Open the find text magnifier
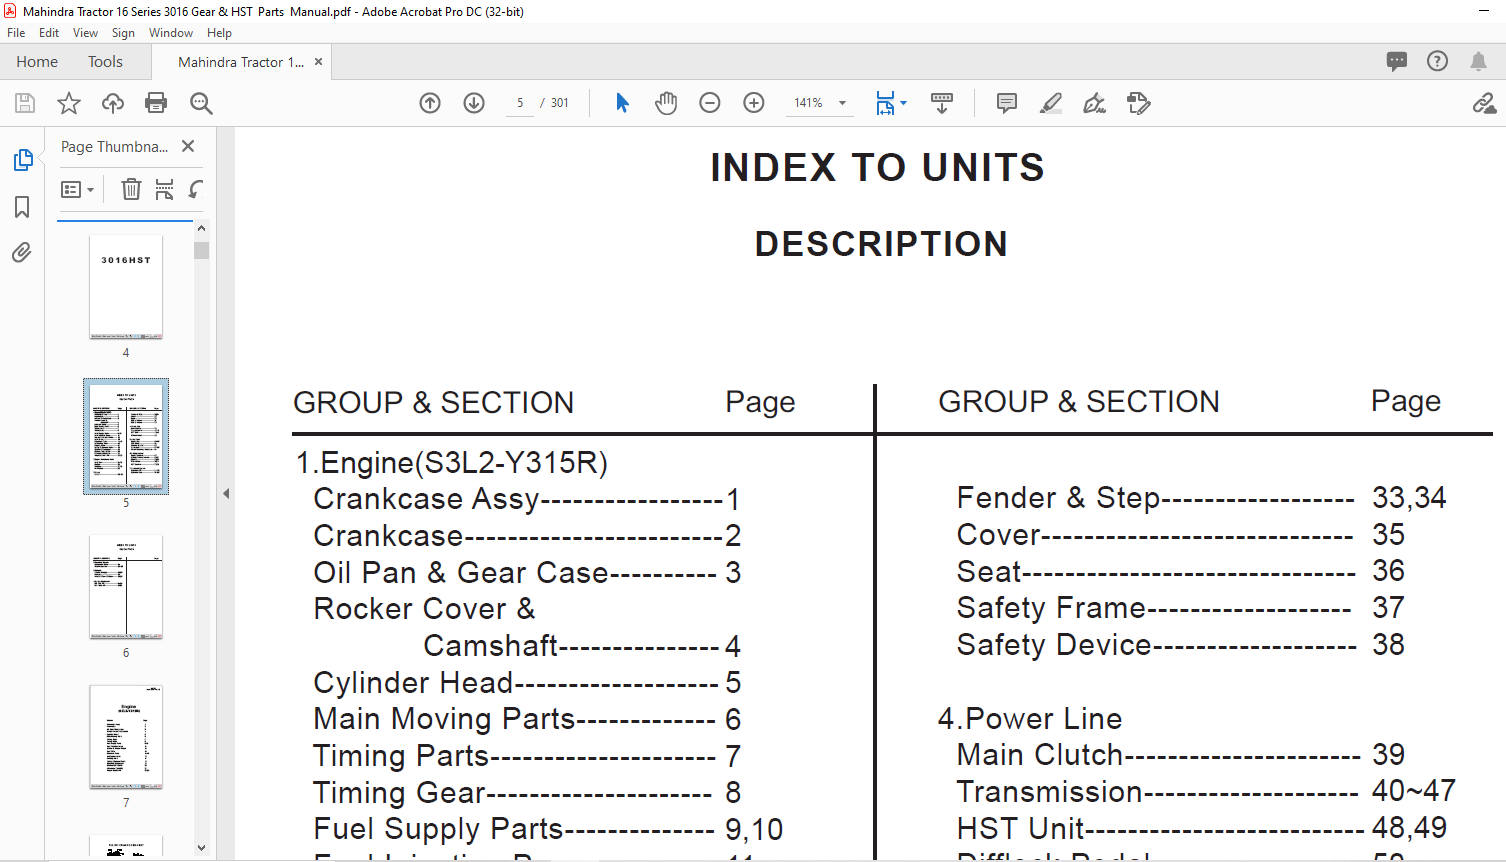This screenshot has height=862, width=1506. [x=201, y=103]
